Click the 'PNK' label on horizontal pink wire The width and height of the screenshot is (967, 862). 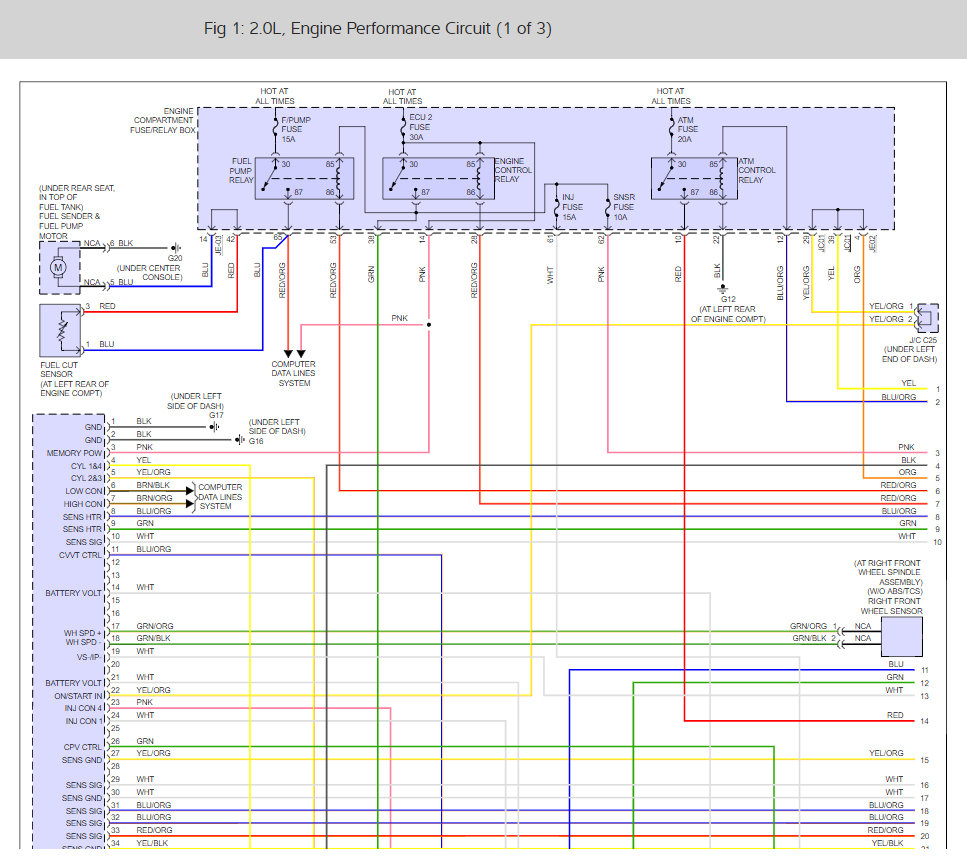point(400,318)
